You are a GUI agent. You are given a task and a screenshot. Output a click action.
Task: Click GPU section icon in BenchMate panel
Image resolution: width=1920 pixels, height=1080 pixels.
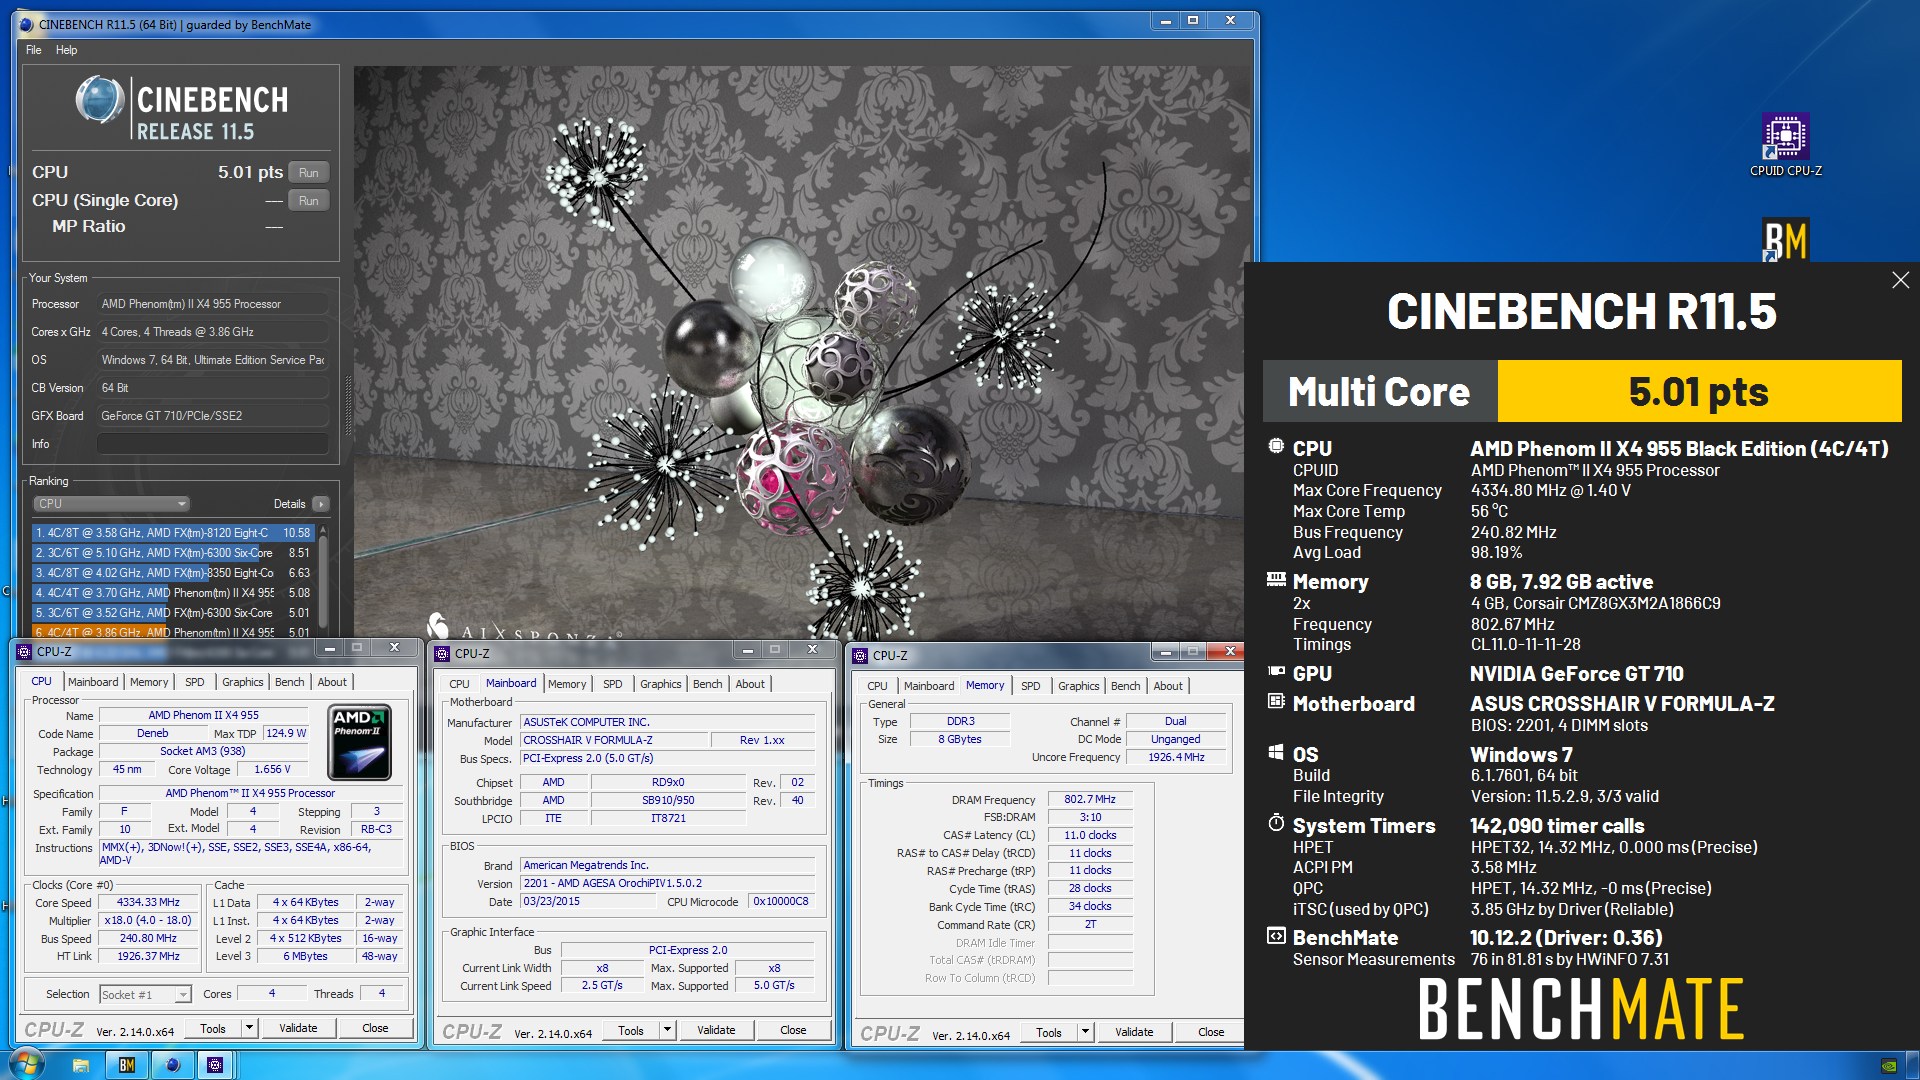click(x=1276, y=672)
